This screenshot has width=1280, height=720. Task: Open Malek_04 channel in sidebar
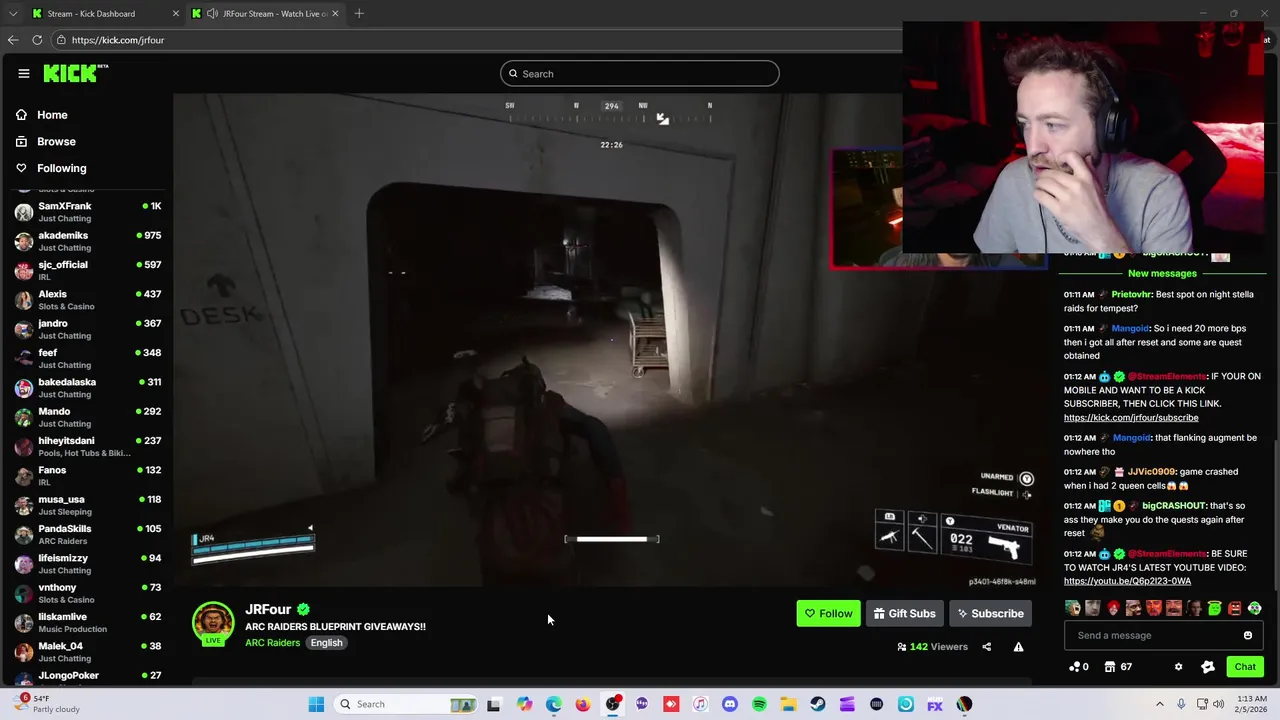coord(88,652)
